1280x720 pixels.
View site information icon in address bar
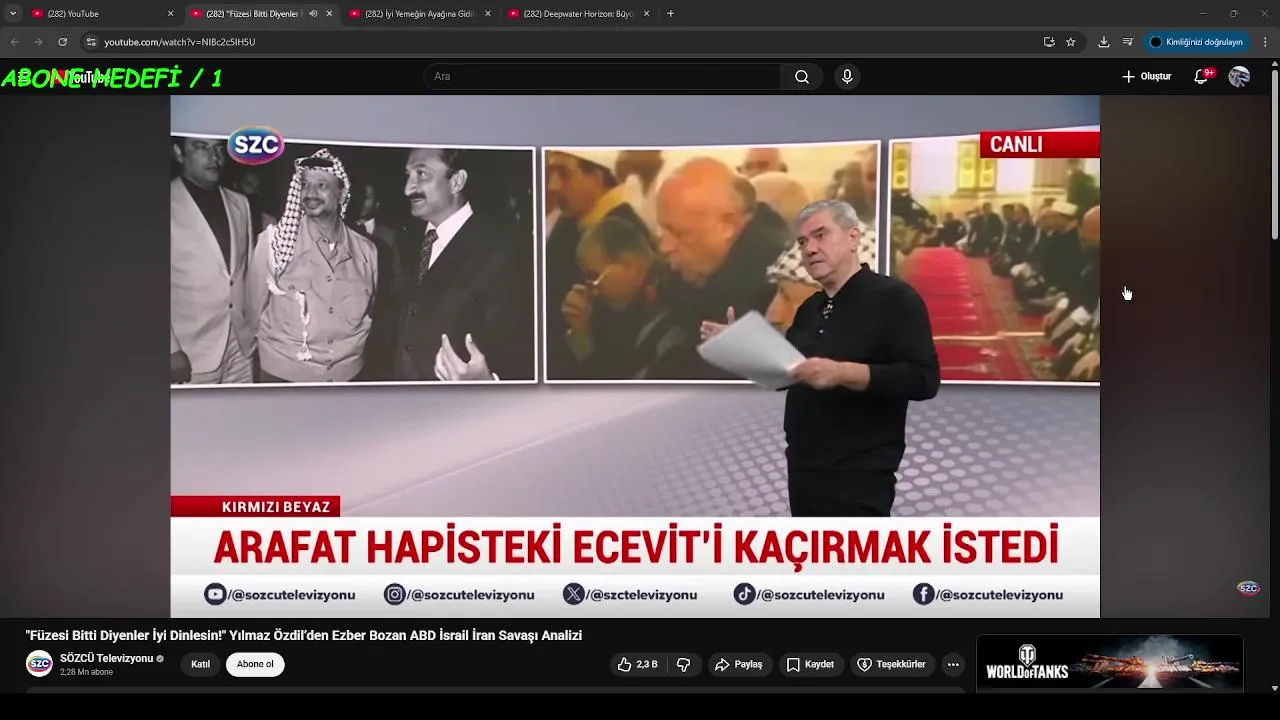[91, 42]
